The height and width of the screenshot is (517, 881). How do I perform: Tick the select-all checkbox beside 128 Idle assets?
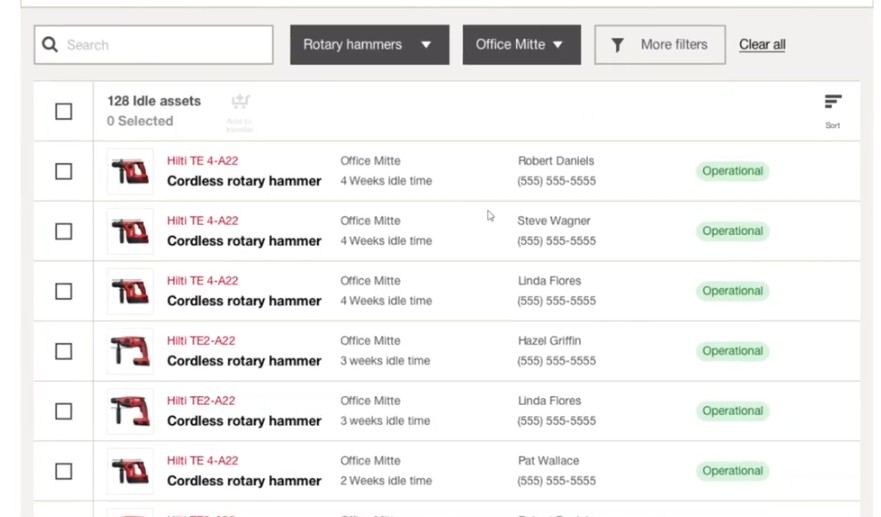(63, 111)
